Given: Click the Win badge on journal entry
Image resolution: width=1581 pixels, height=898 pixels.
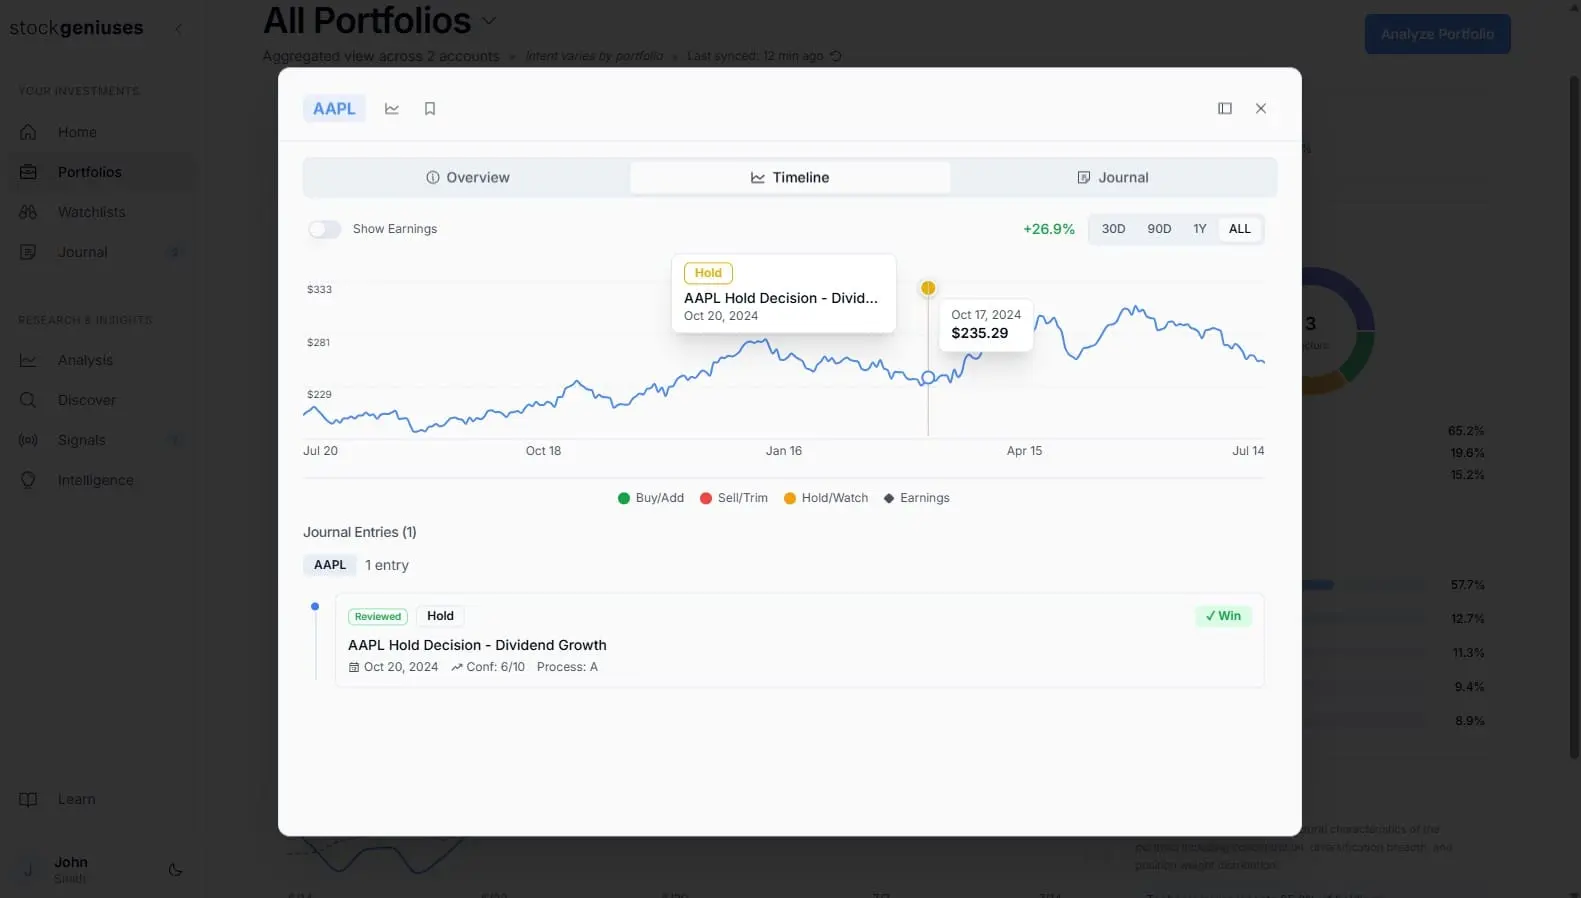Looking at the screenshot, I should tap(1223, 616).
